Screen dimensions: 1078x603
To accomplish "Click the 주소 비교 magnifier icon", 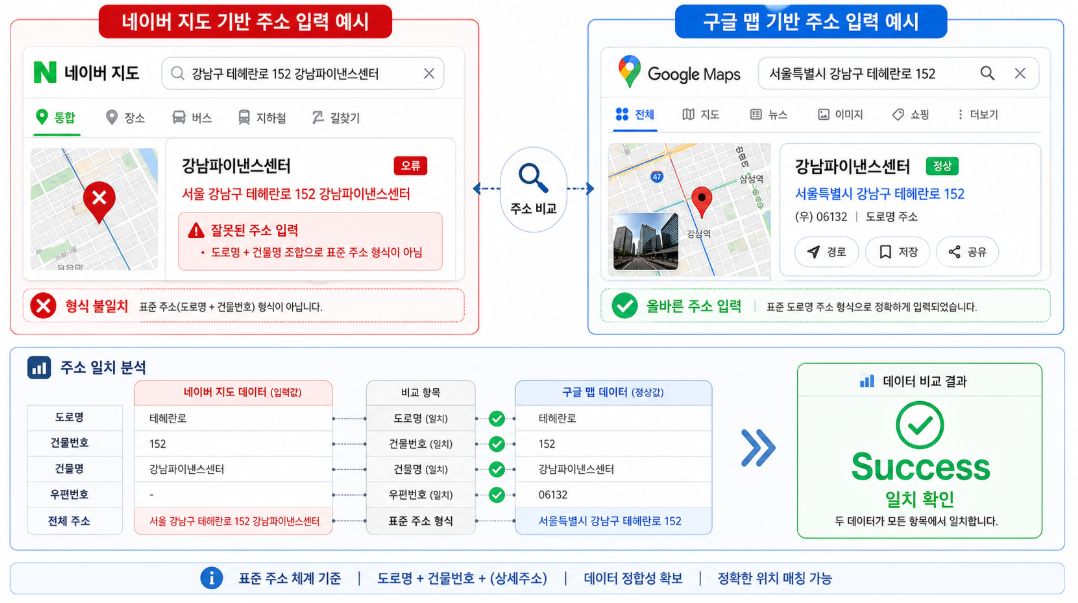I will pyautogui.click(x=534, y=178).
